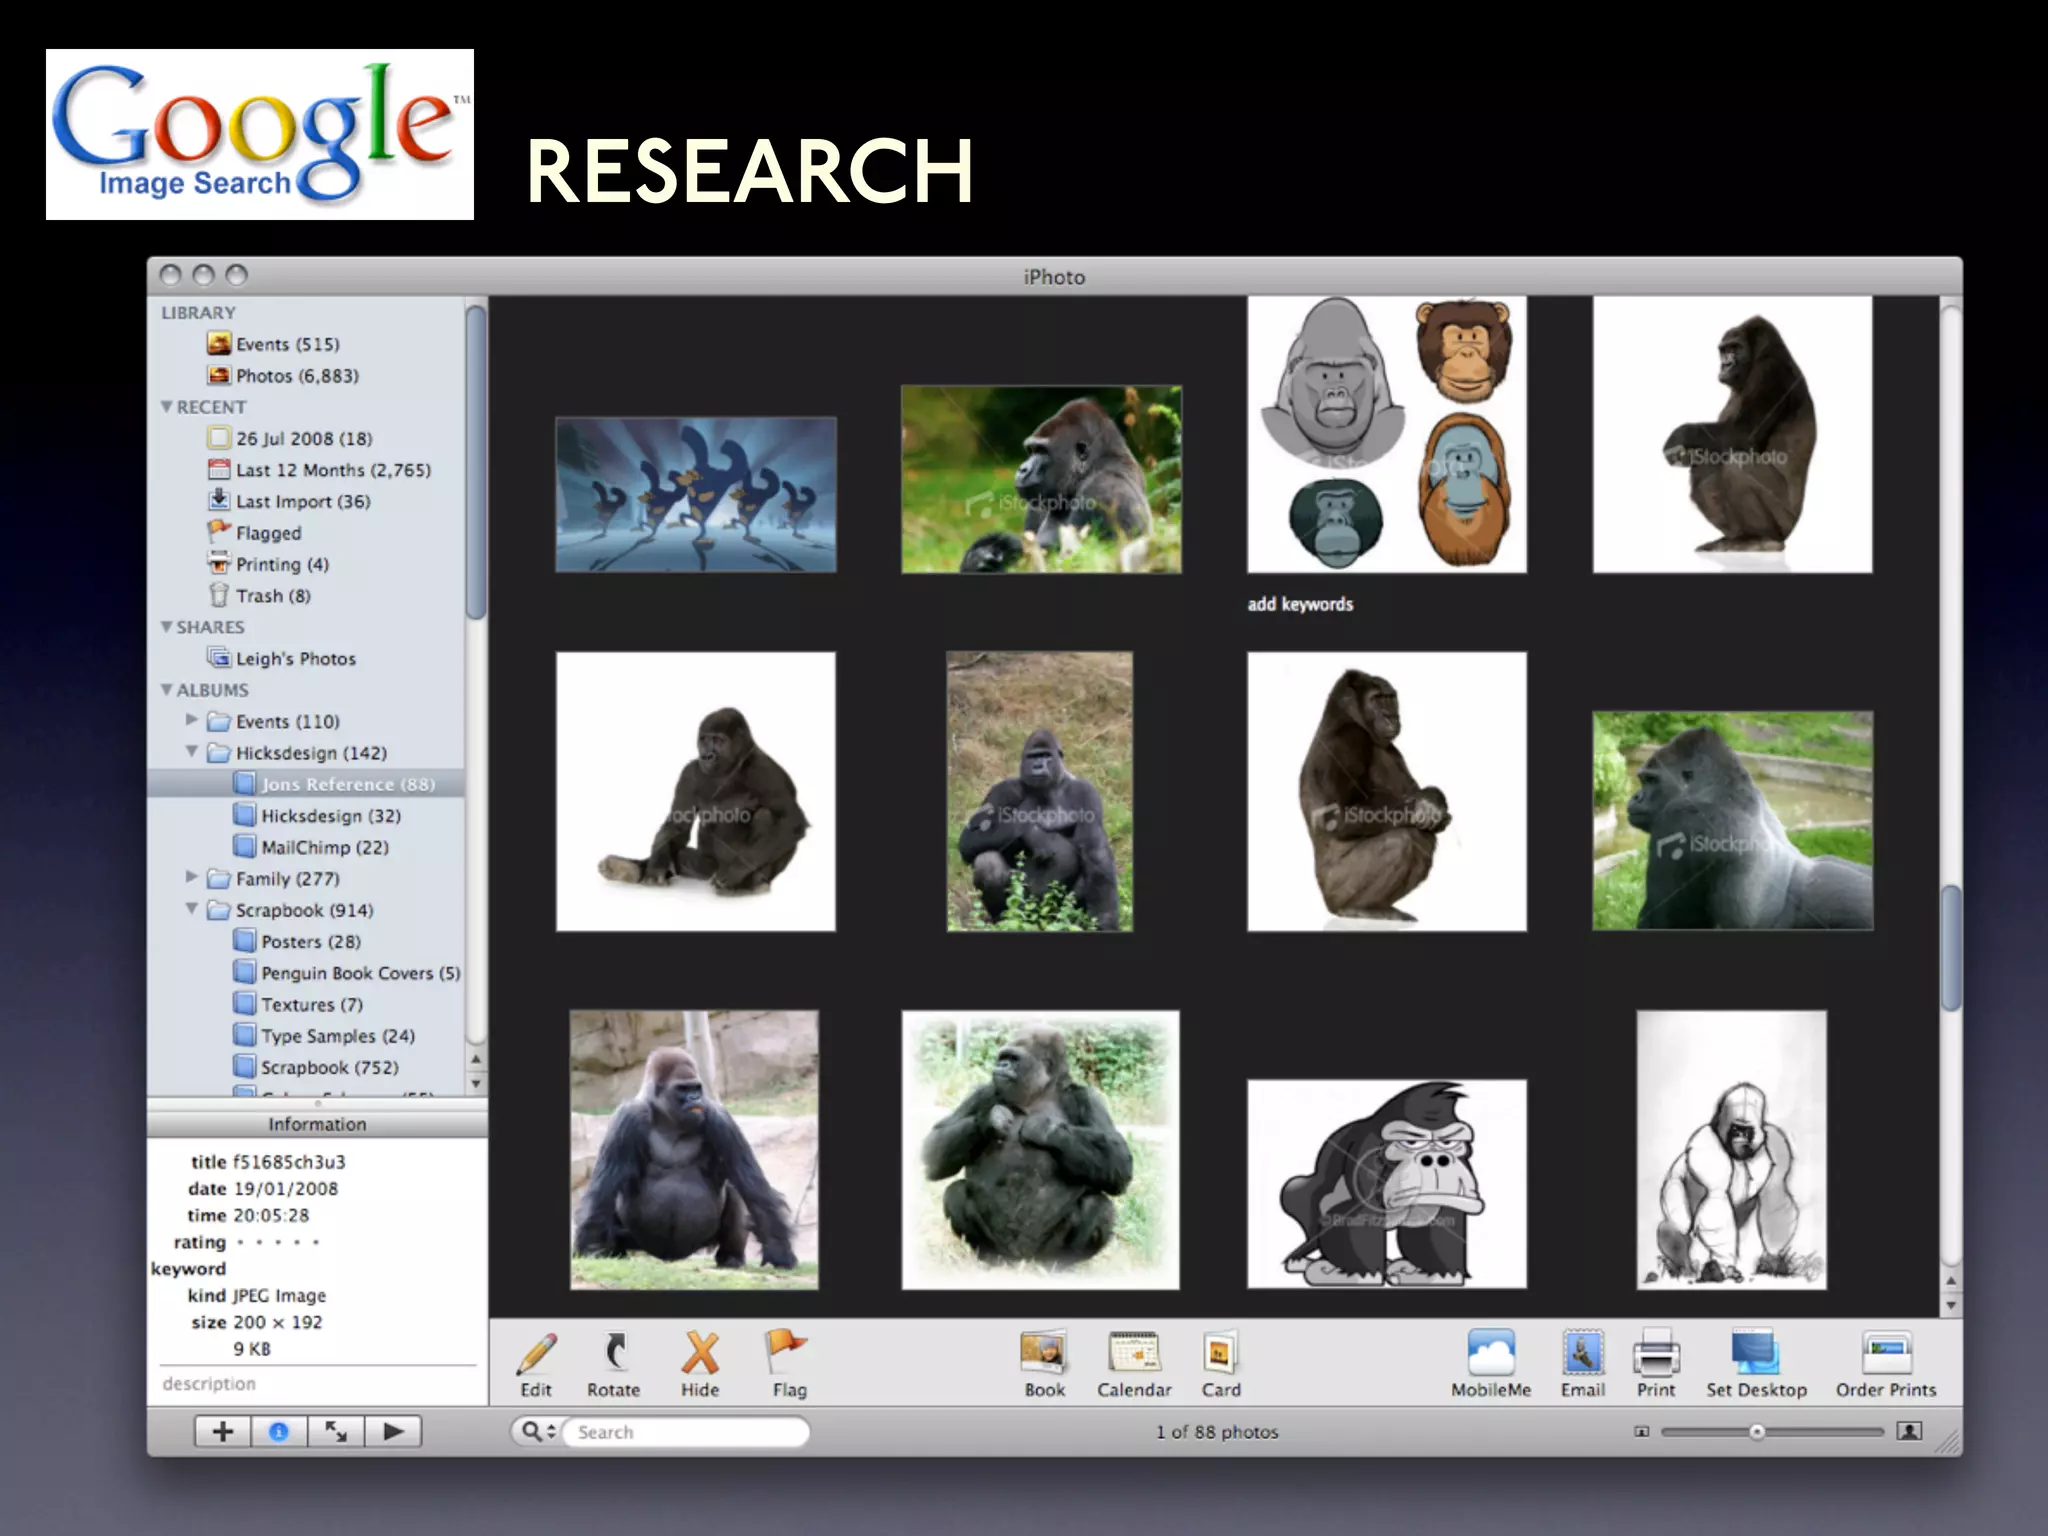Click the Edit pencil icon

(x=537, y=1354)
